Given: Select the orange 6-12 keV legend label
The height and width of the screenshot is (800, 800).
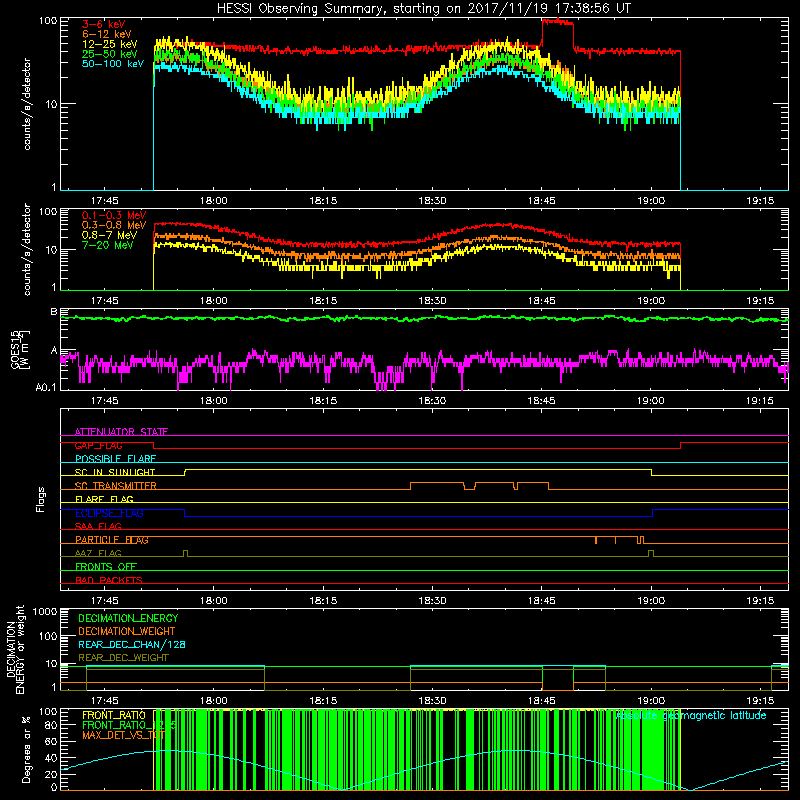Looking at the screenshot, I should coord(107,34).
